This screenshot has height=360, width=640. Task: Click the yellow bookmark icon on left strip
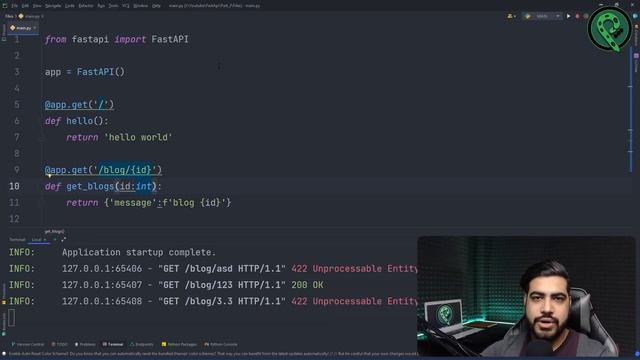(4, 302)
